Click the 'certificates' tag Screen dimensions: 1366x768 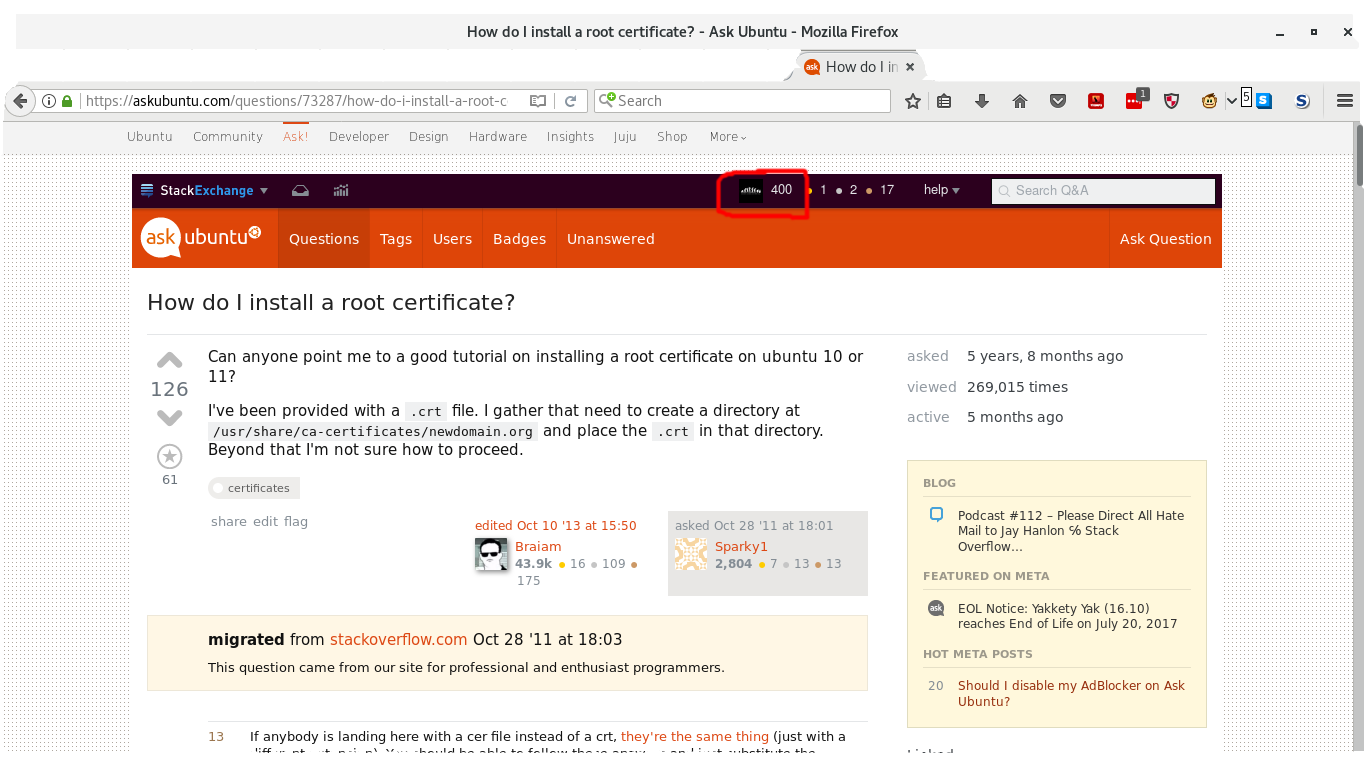point(254,488)
